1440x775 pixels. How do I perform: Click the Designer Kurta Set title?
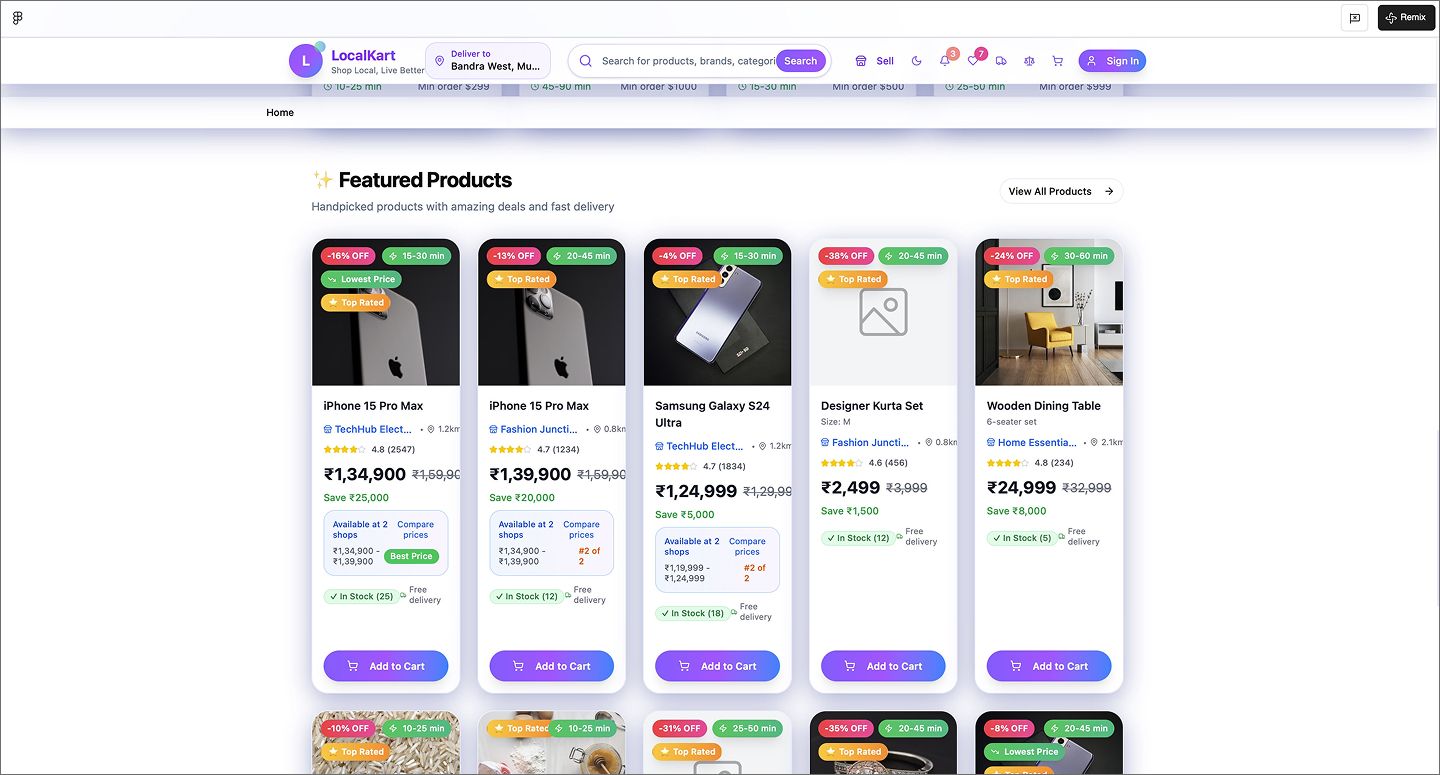(x=872, y=406)
